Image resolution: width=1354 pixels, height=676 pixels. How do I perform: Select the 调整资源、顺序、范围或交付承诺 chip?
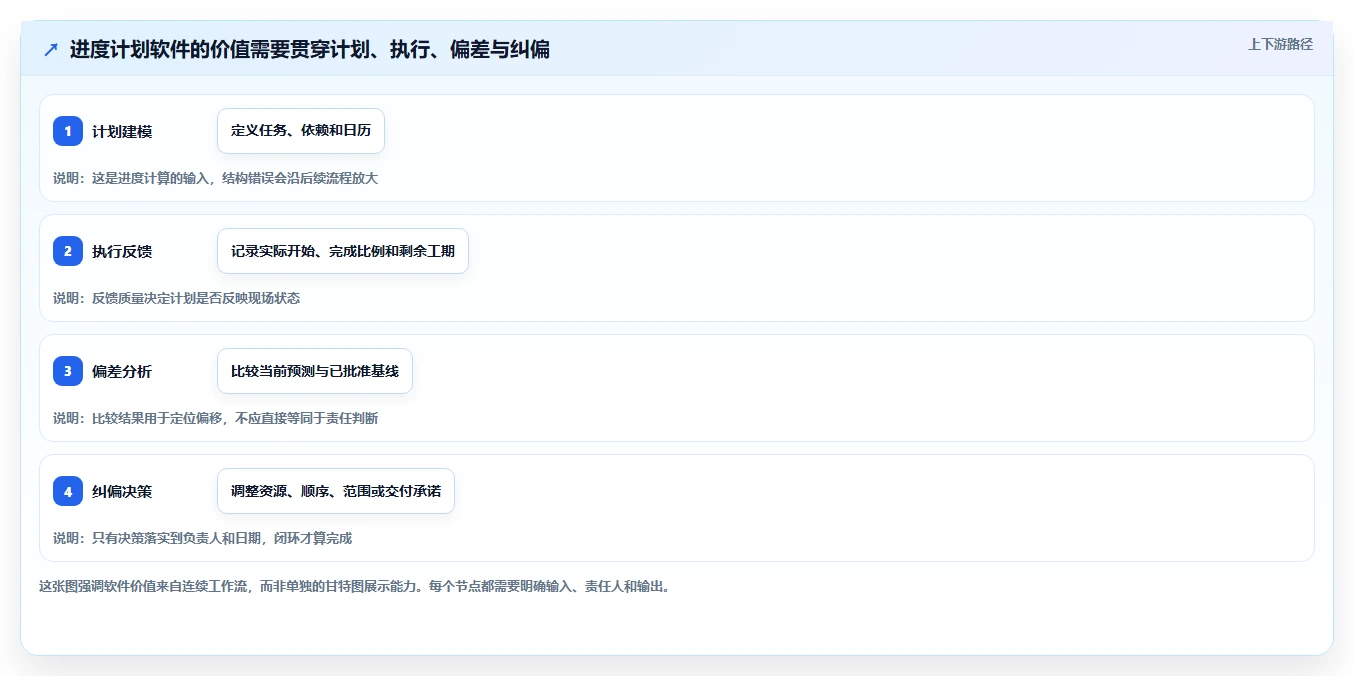336,491
